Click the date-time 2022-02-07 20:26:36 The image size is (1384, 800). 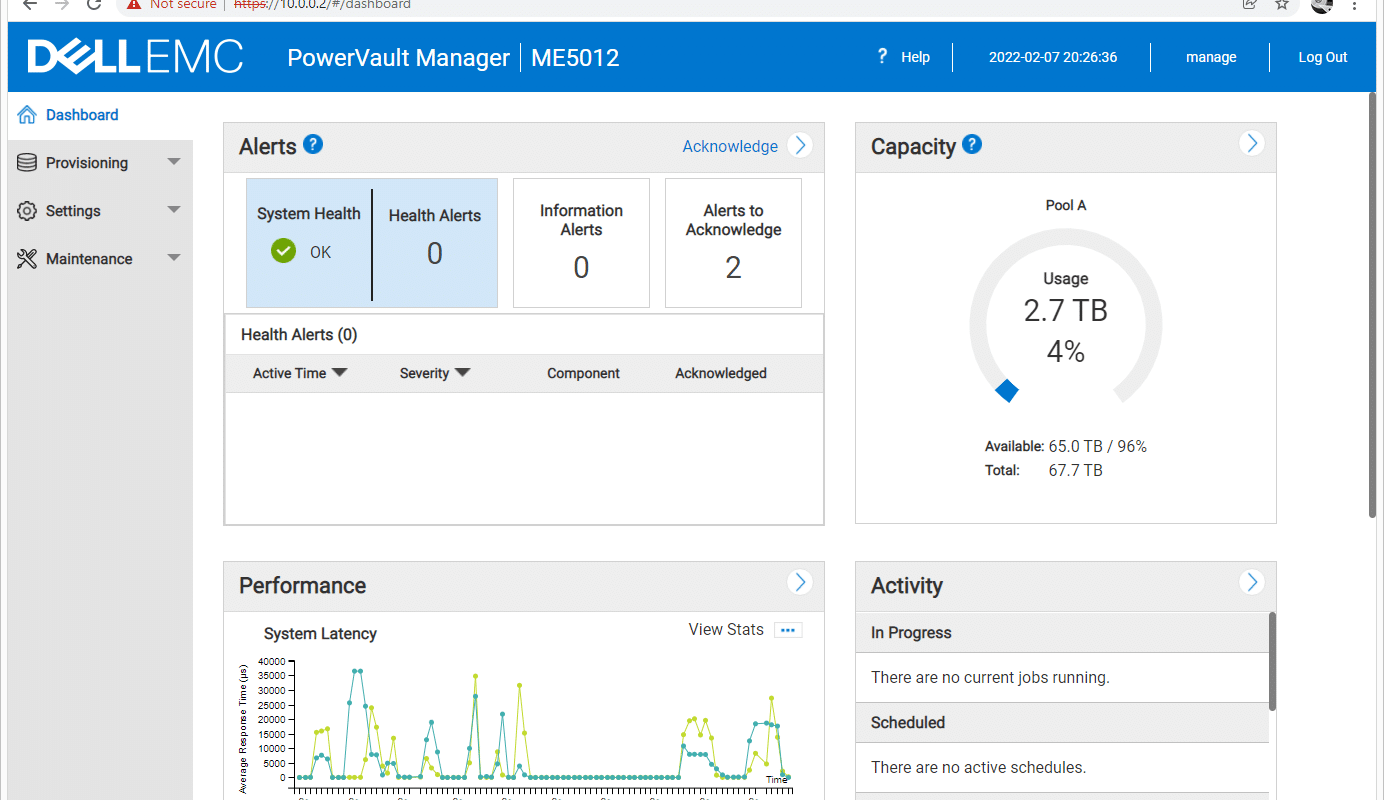pyautogui.click(x=1053, y=57)
